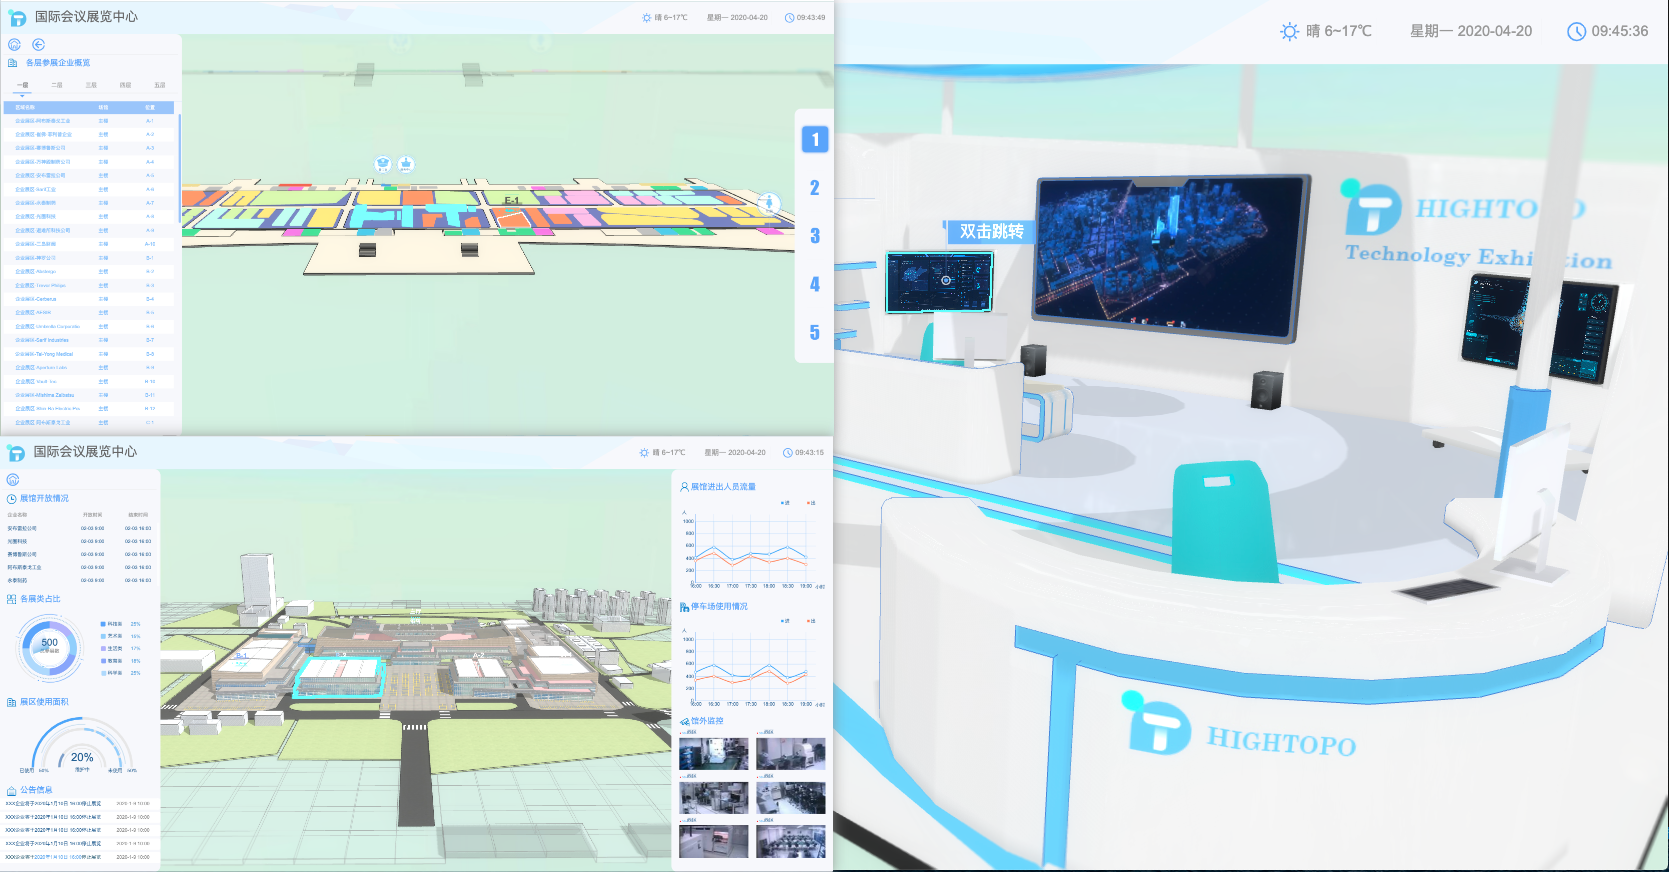Click the 20% usage gauge
The height and width of the screenshot is (872, 1669).
click(82, 745)
